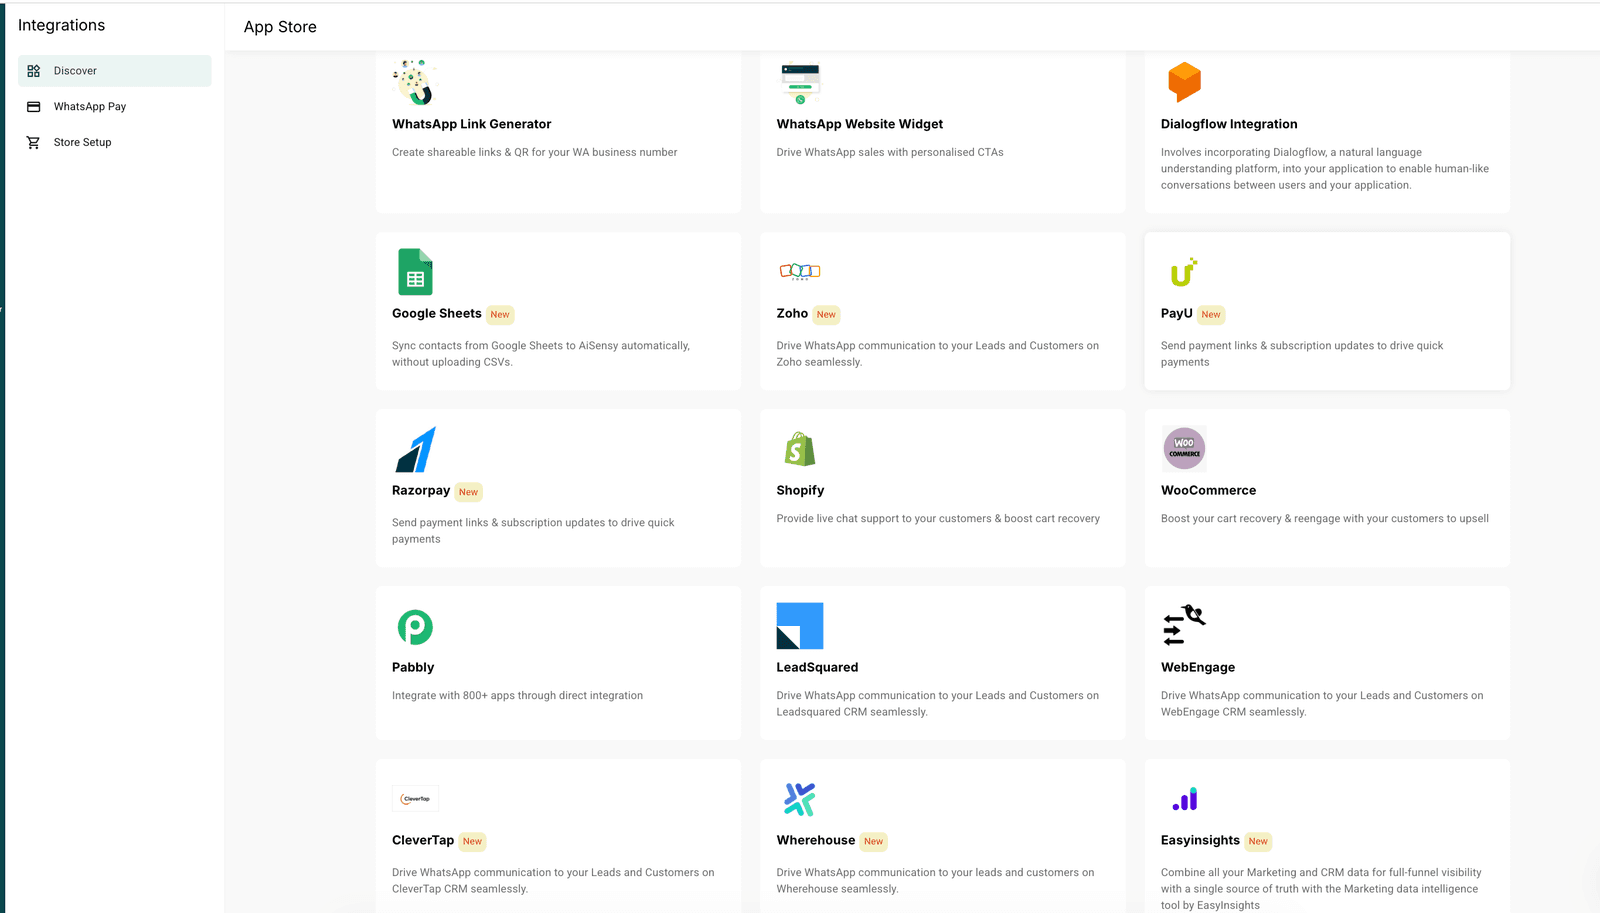Click the blue Razorpay logo
Image resolution: width=1600 pixels, height=913 pixels.
pos(415,449)
